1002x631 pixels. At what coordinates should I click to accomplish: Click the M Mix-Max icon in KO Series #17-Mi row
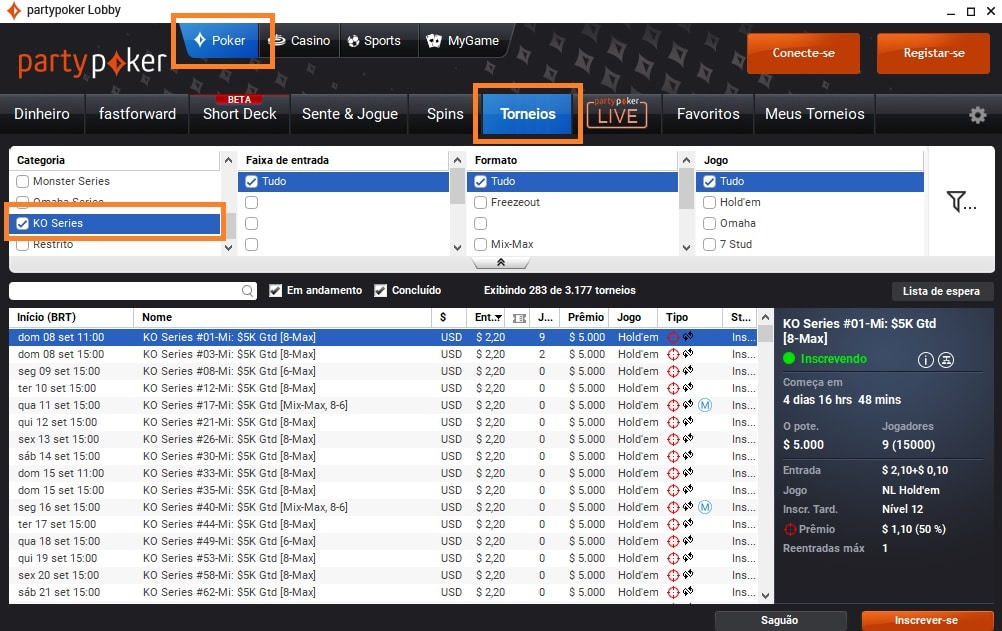705,405
